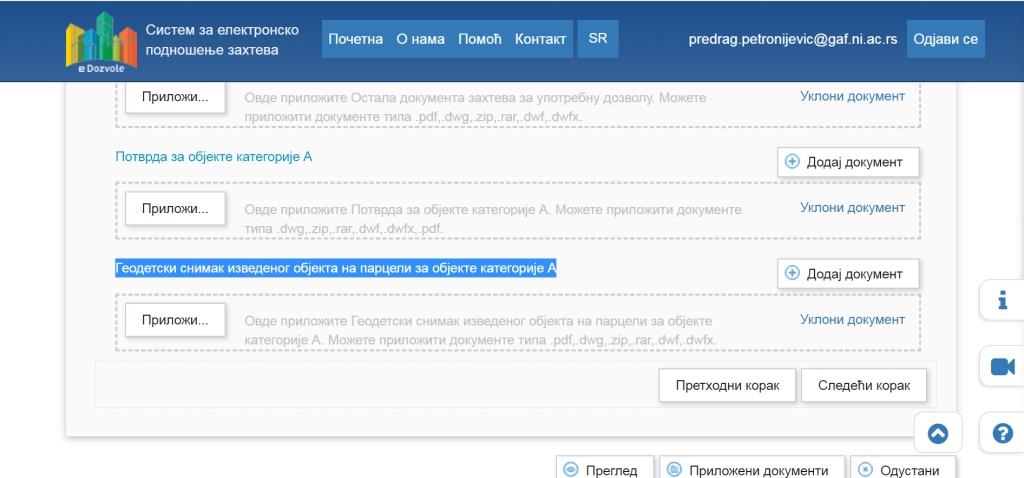Remove document in Потврда за објекте section
This screenshot has width=1024, height=478.
coord(852,208)
